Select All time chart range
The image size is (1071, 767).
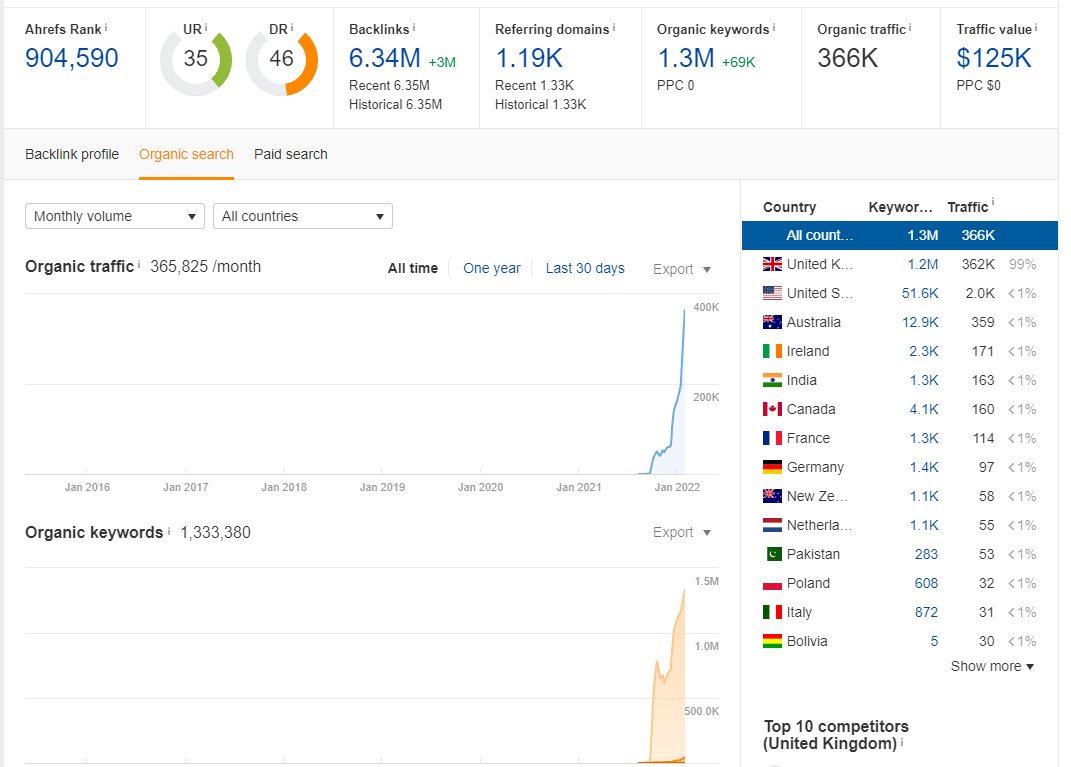(x=413, y=268)
